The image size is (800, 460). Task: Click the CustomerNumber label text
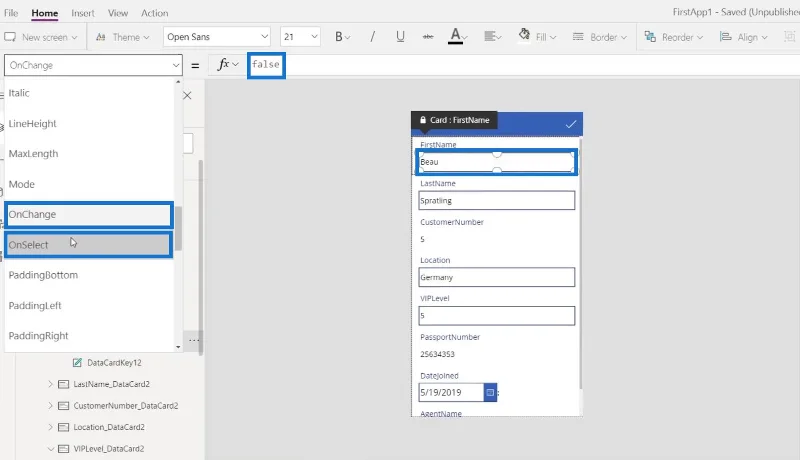coord(452,222)
